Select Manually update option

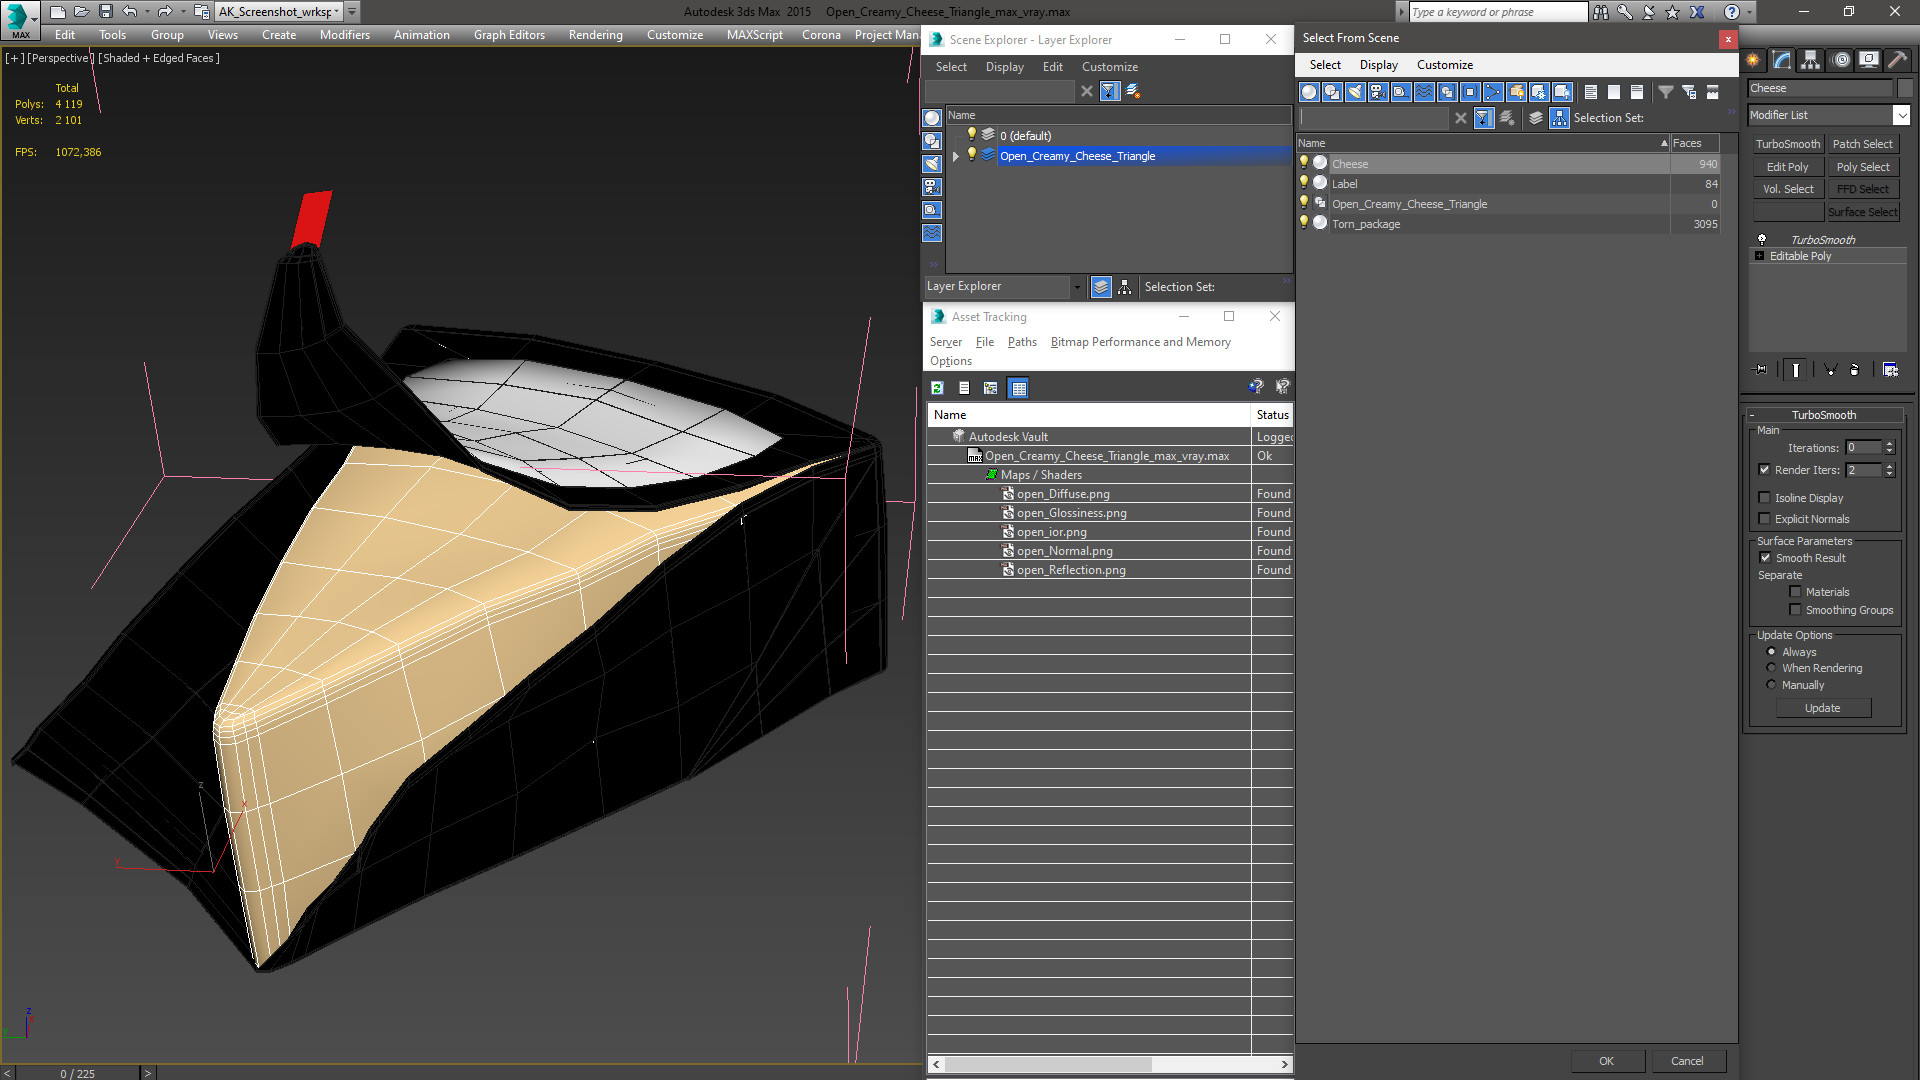pos(1771,685)
